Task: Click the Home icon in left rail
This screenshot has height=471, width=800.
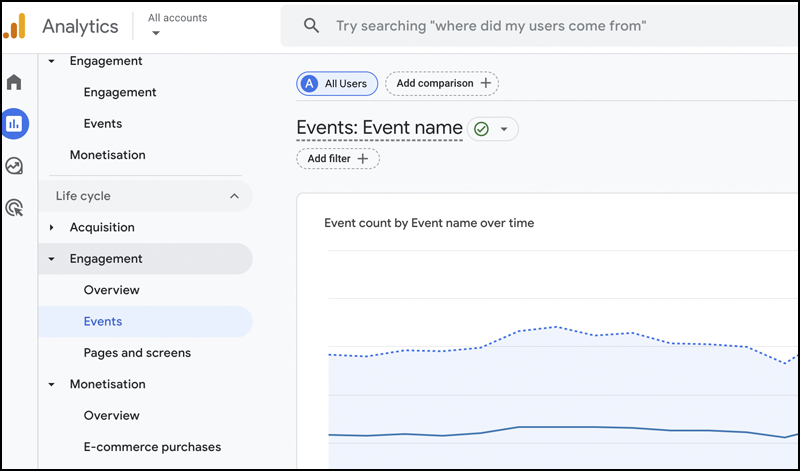Action: click(14, 82)
